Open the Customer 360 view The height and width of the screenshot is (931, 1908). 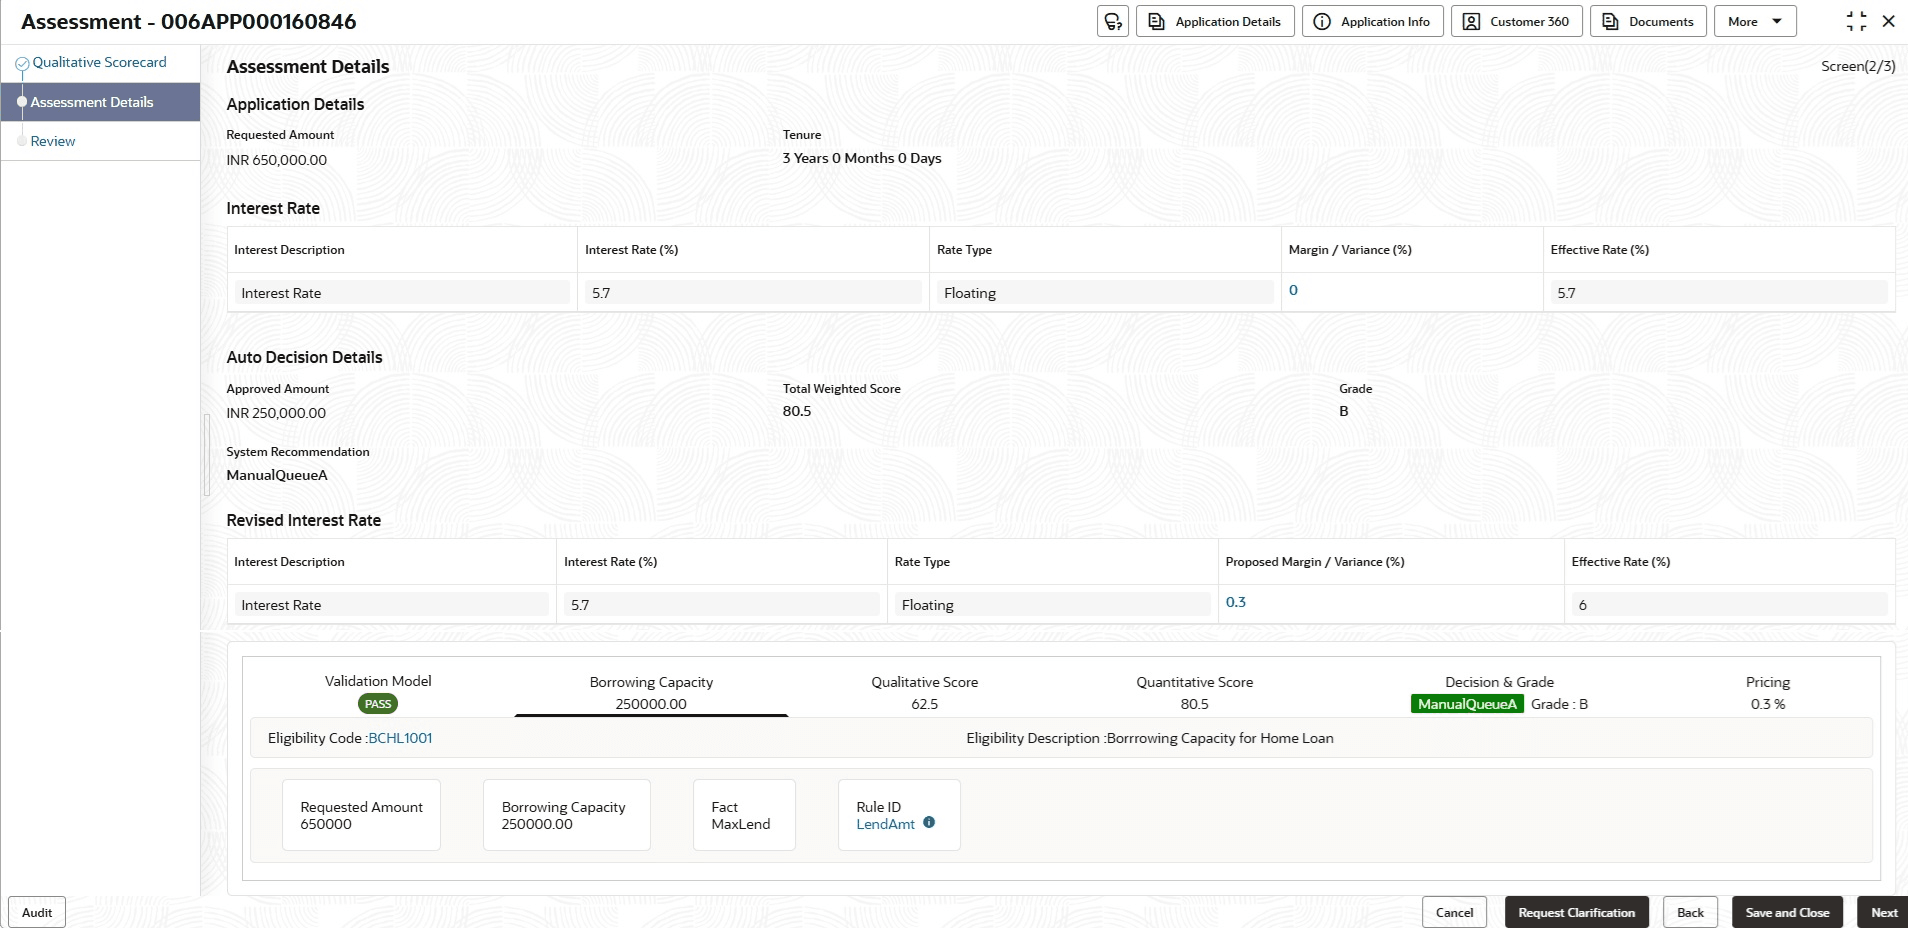point(1516,22)
